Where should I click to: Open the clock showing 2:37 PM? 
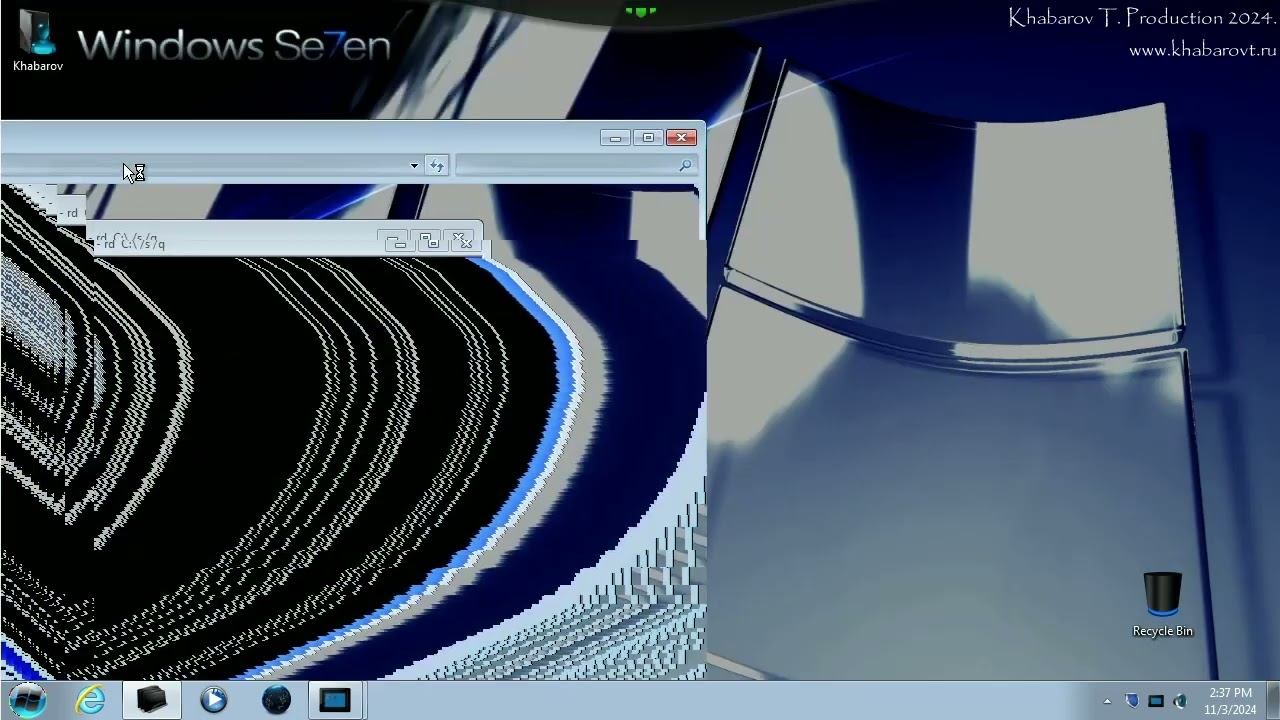coord(1230,701)
